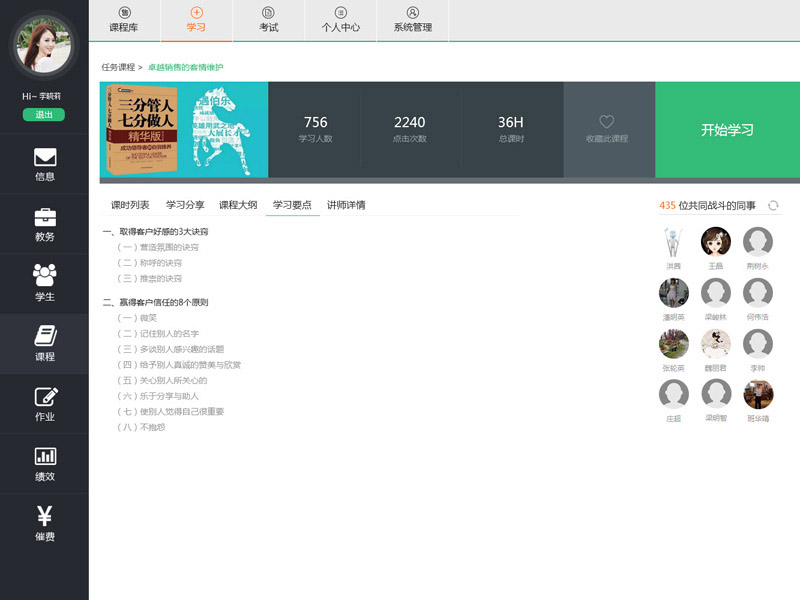The width and height of the screenshot is (800, 600).
Task: Open 绩效 chart icon in sidebar
Action: pos(44,456)
